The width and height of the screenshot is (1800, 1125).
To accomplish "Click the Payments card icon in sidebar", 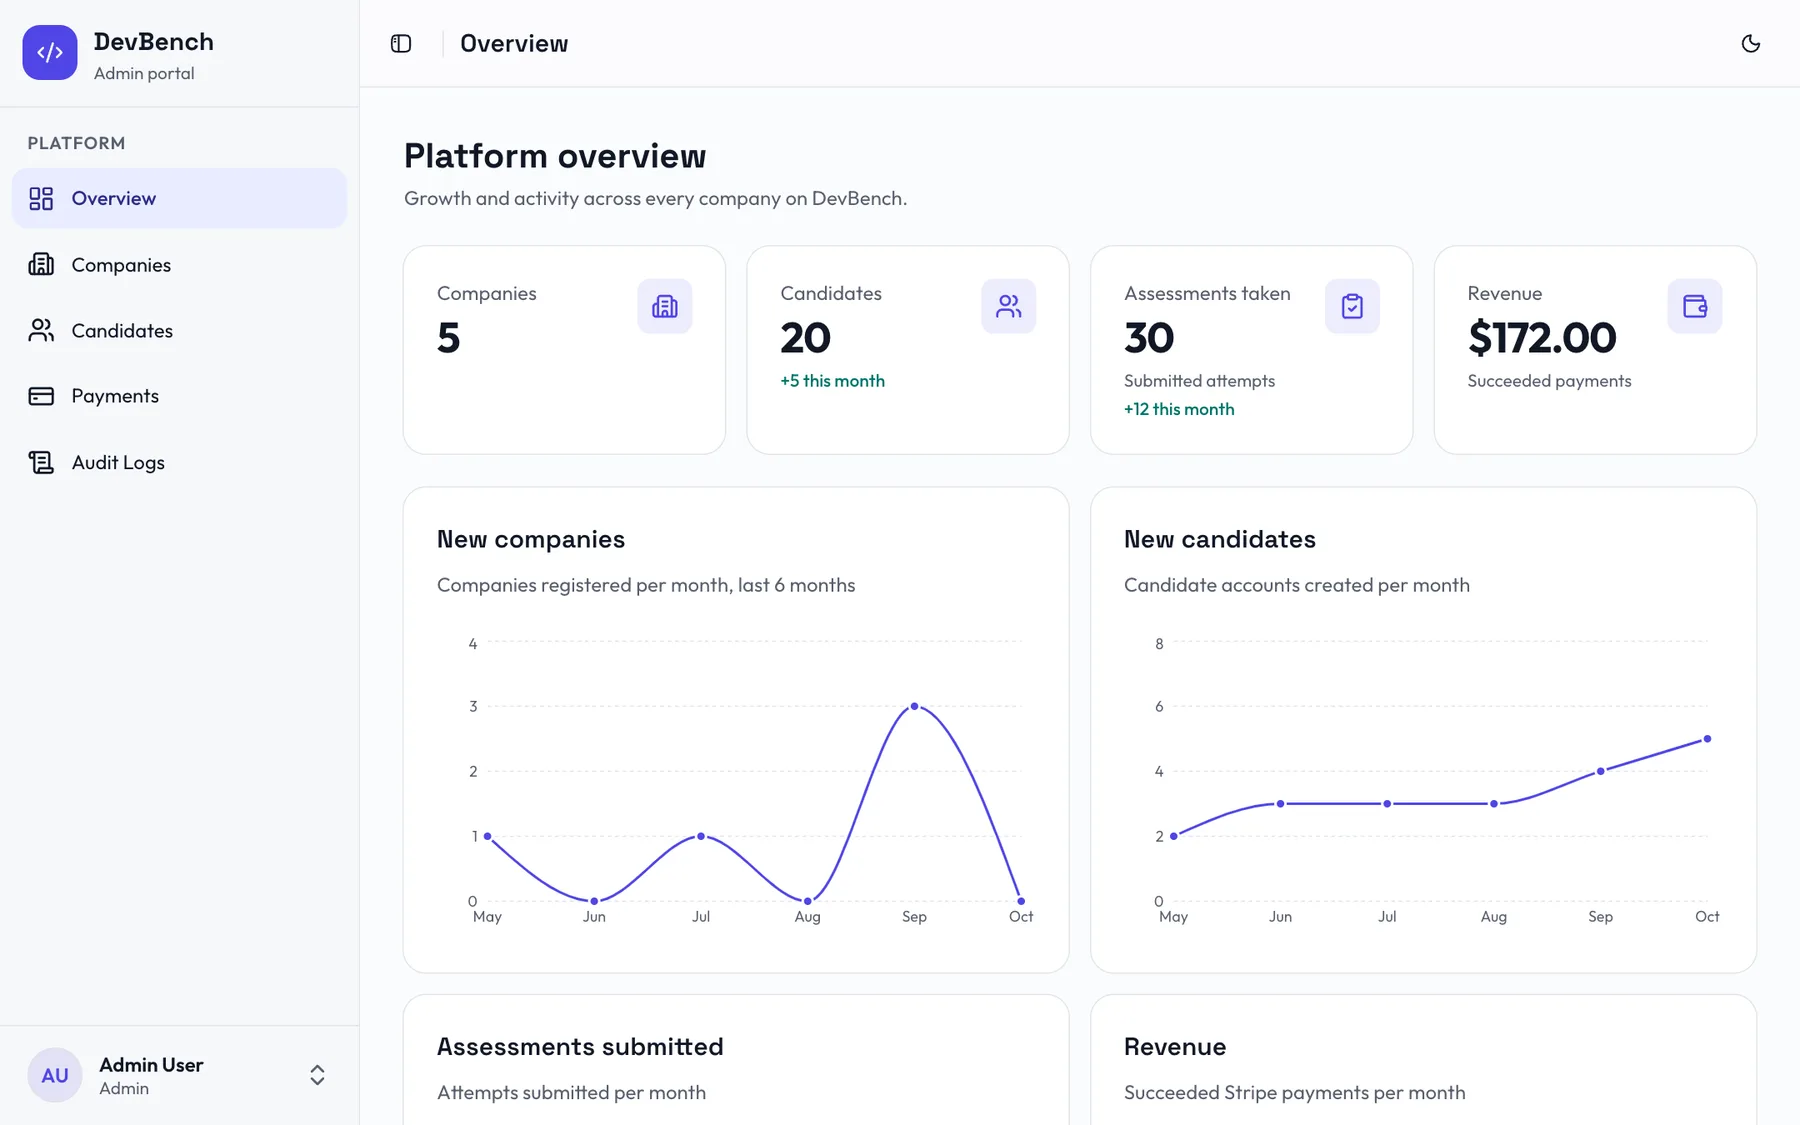I will [41, 396].
